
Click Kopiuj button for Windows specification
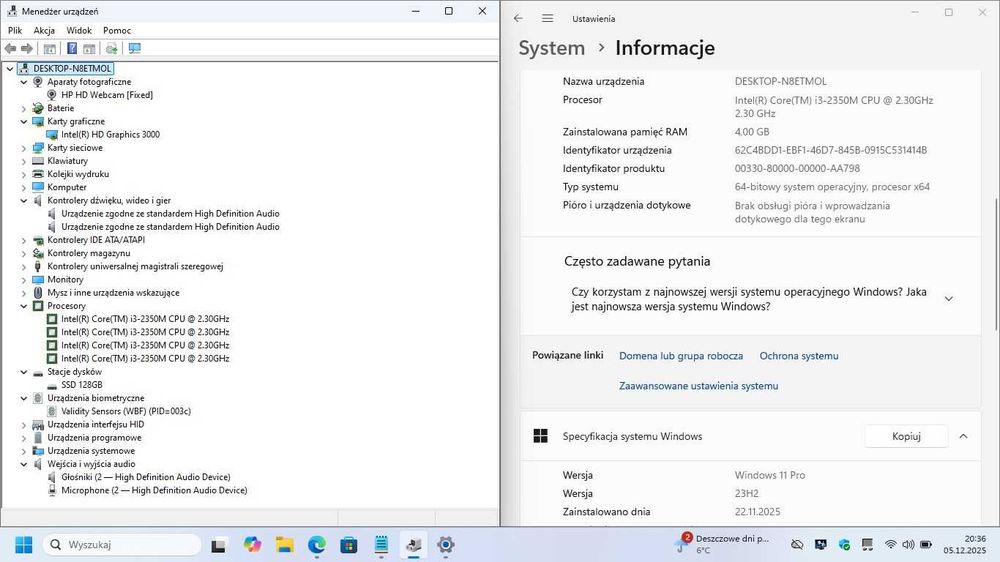click(906, 436)
